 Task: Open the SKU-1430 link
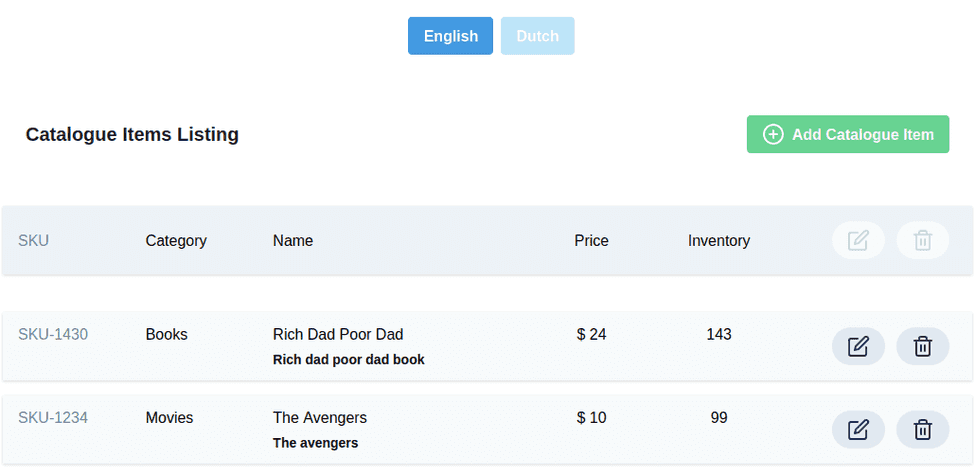(53, 334)
